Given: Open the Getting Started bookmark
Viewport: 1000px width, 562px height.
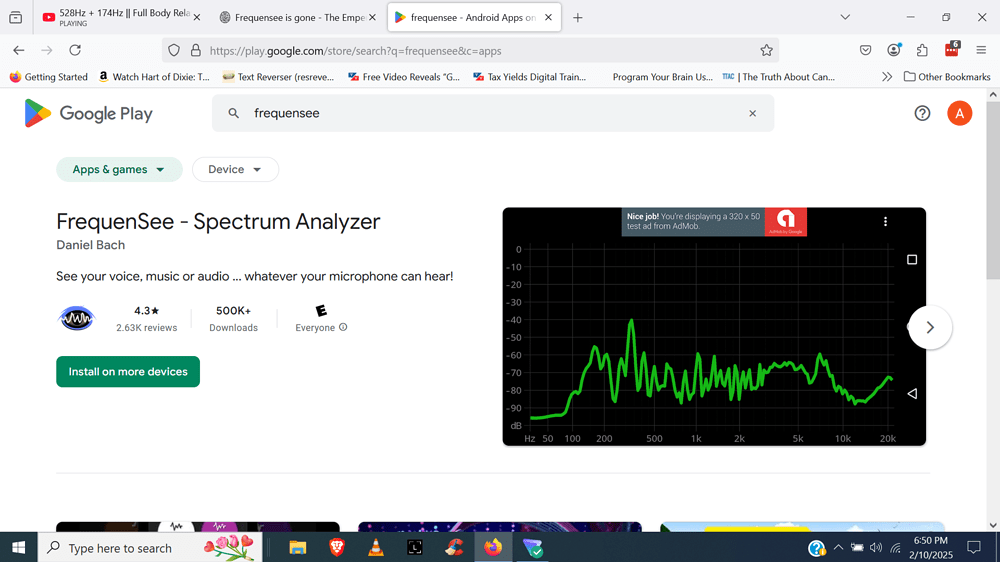Looking at the screenshot, I should 48,77.
